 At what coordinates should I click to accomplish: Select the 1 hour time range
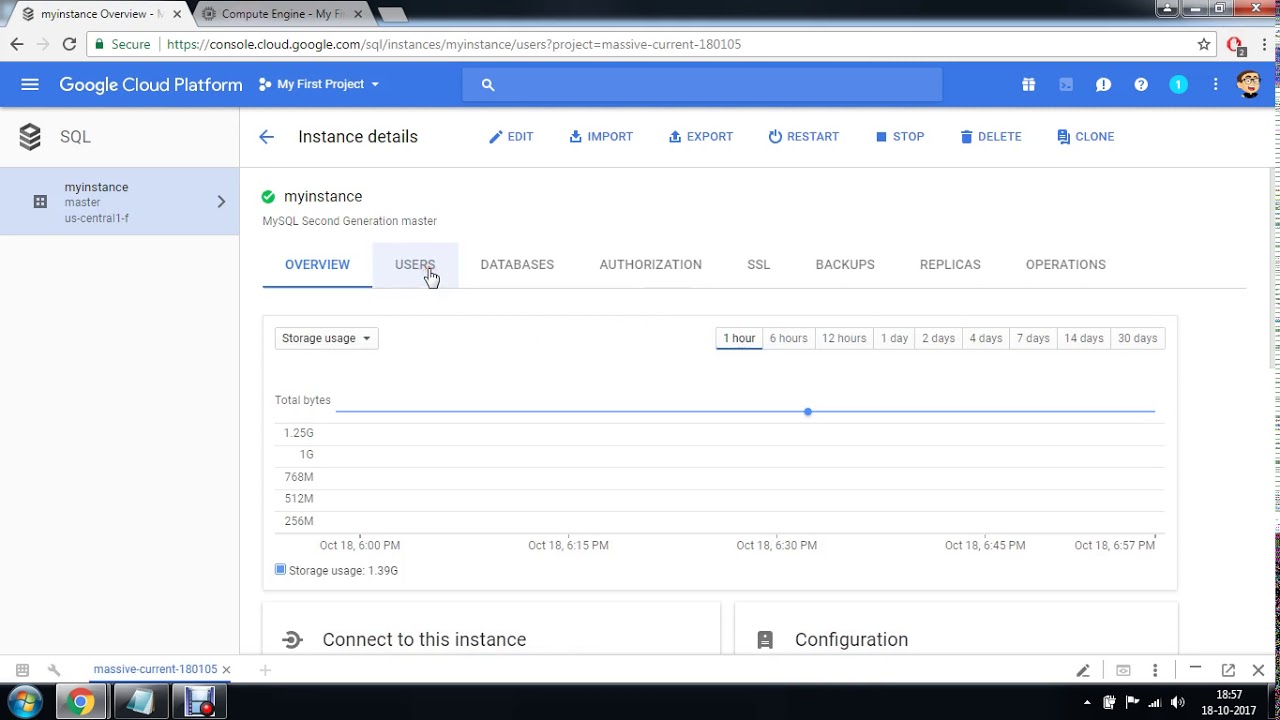(739, 338)
